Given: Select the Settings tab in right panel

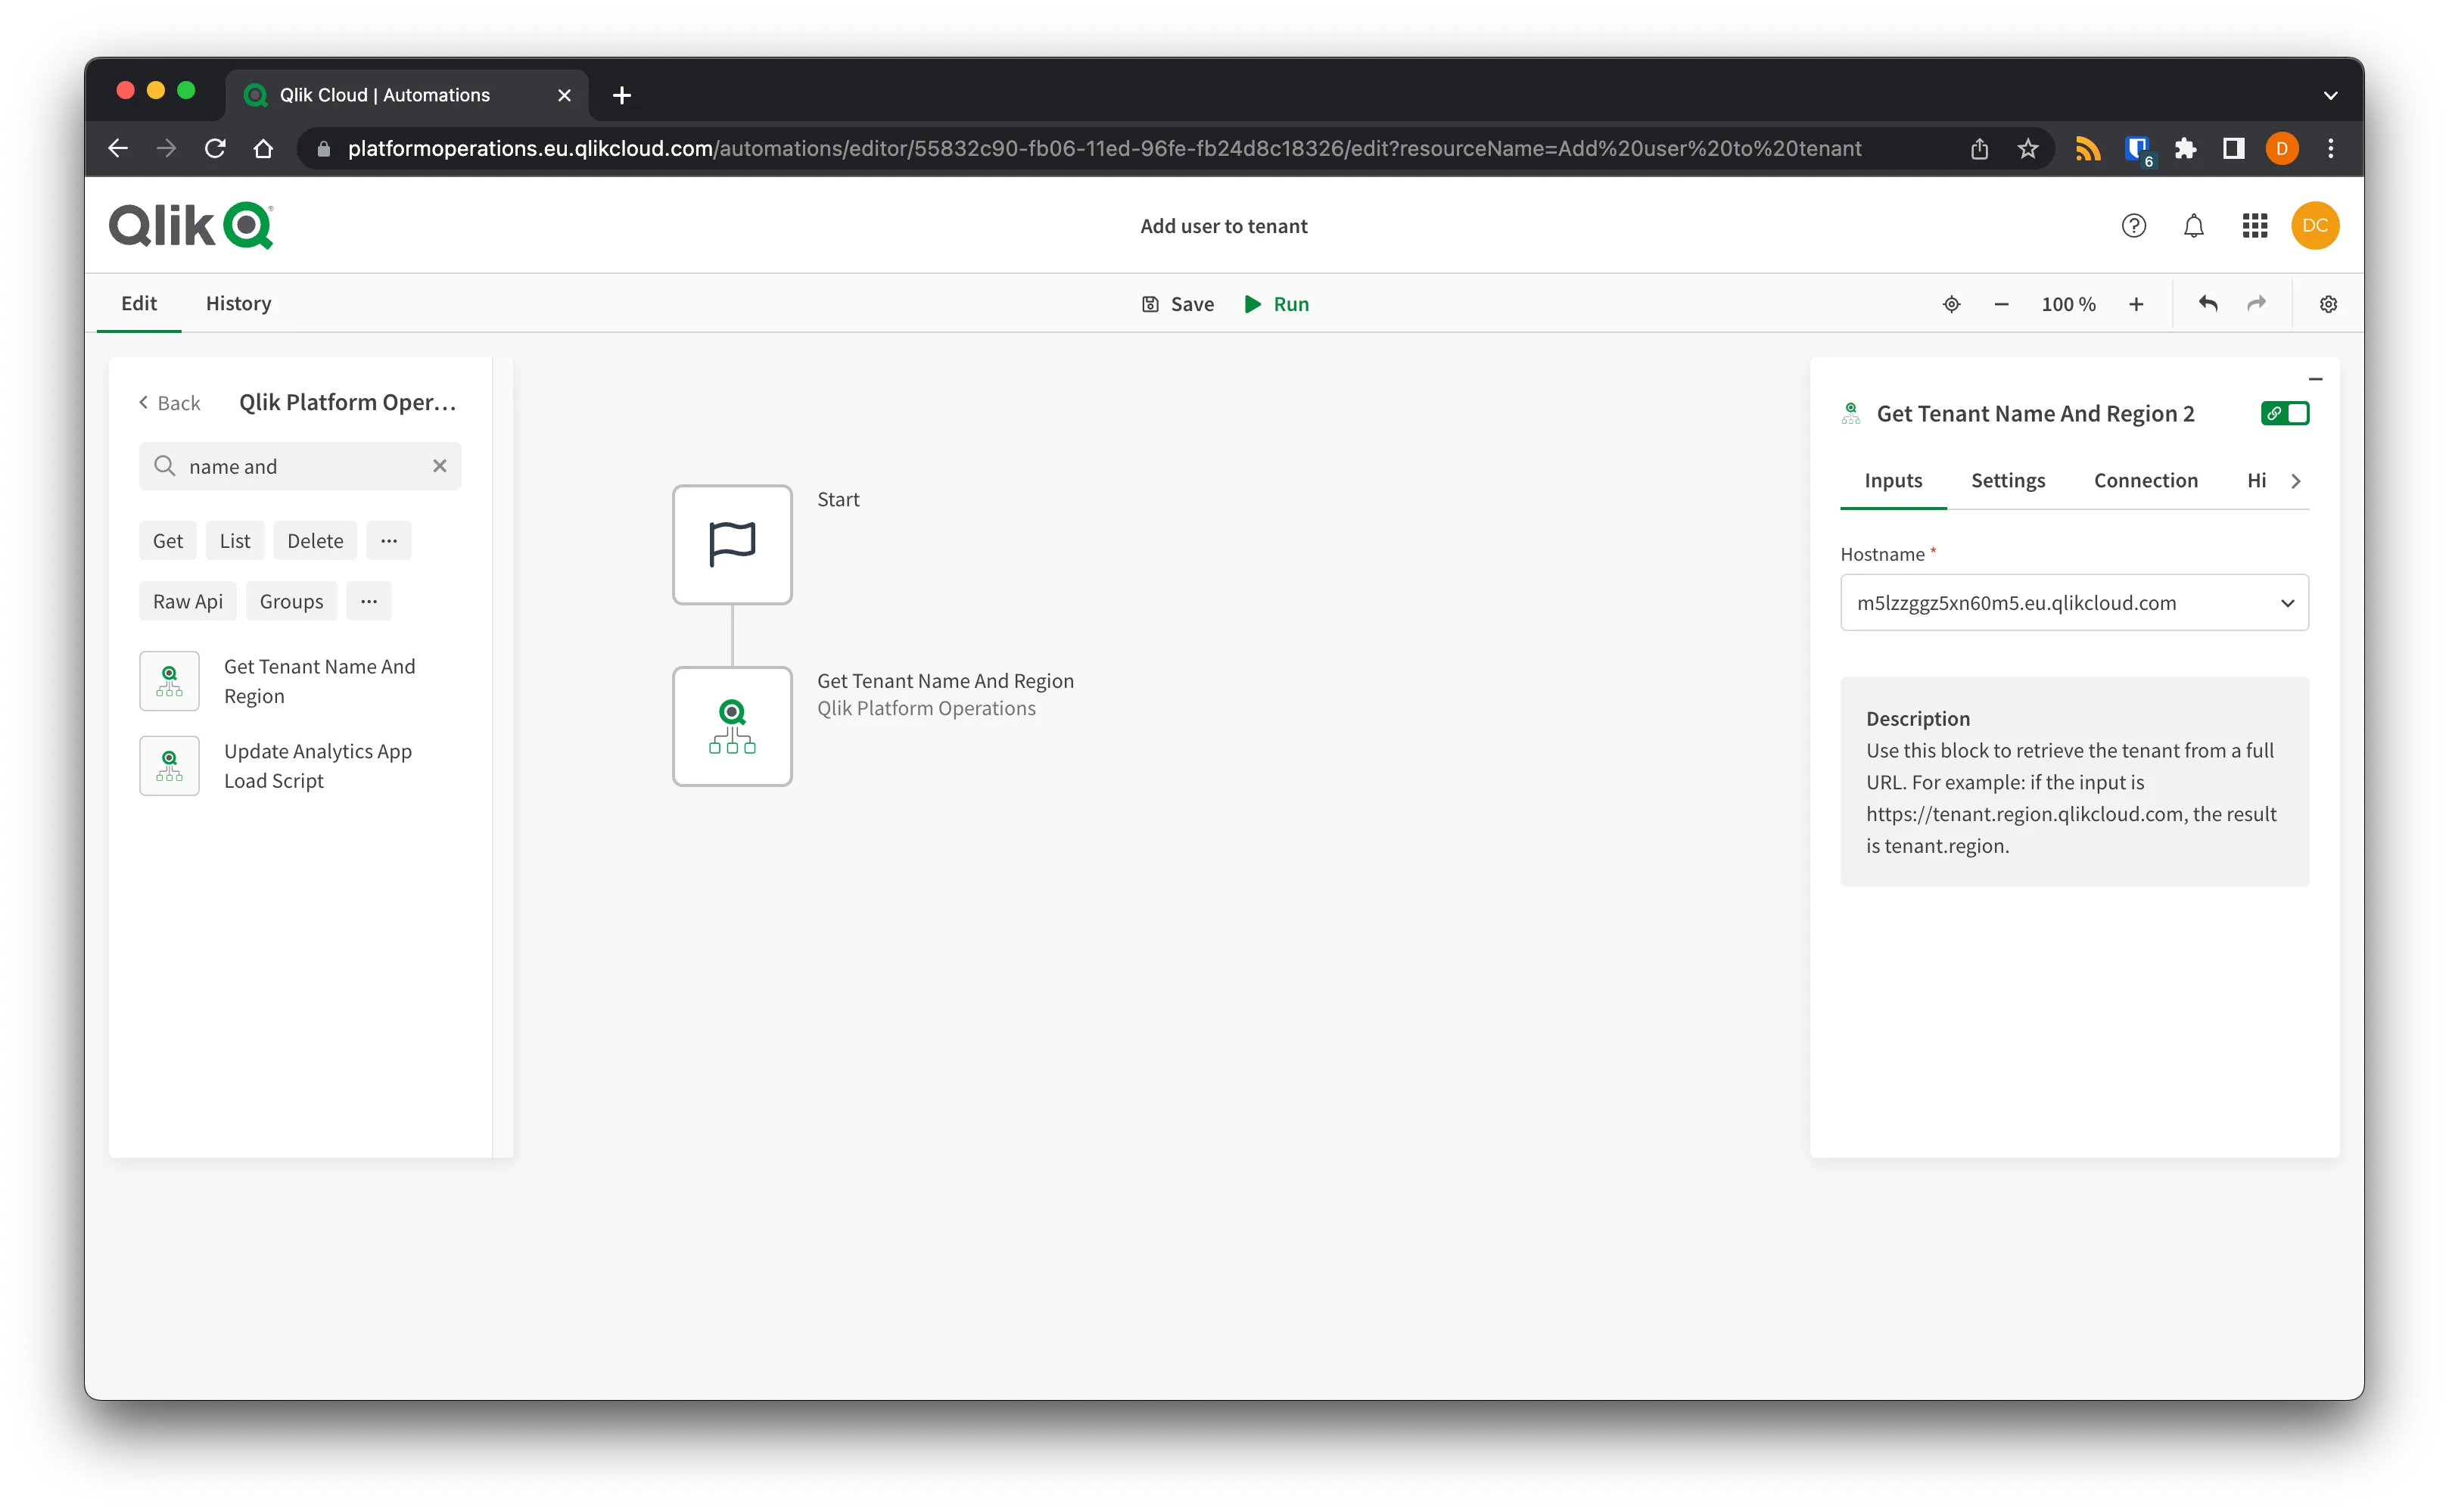Looking at the screenshot, I should pos(2009,480).
